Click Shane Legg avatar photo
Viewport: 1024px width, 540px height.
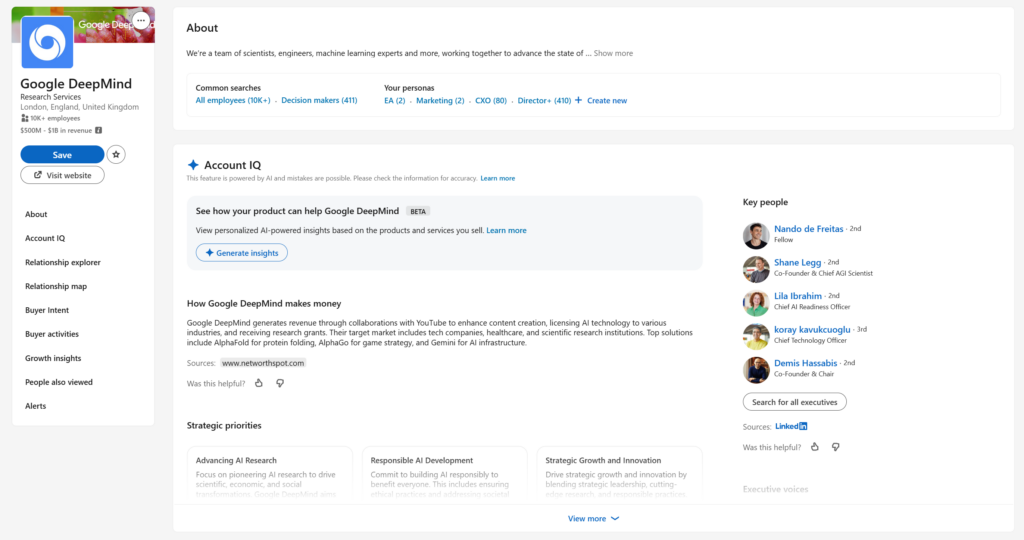[x=756, y=269]
